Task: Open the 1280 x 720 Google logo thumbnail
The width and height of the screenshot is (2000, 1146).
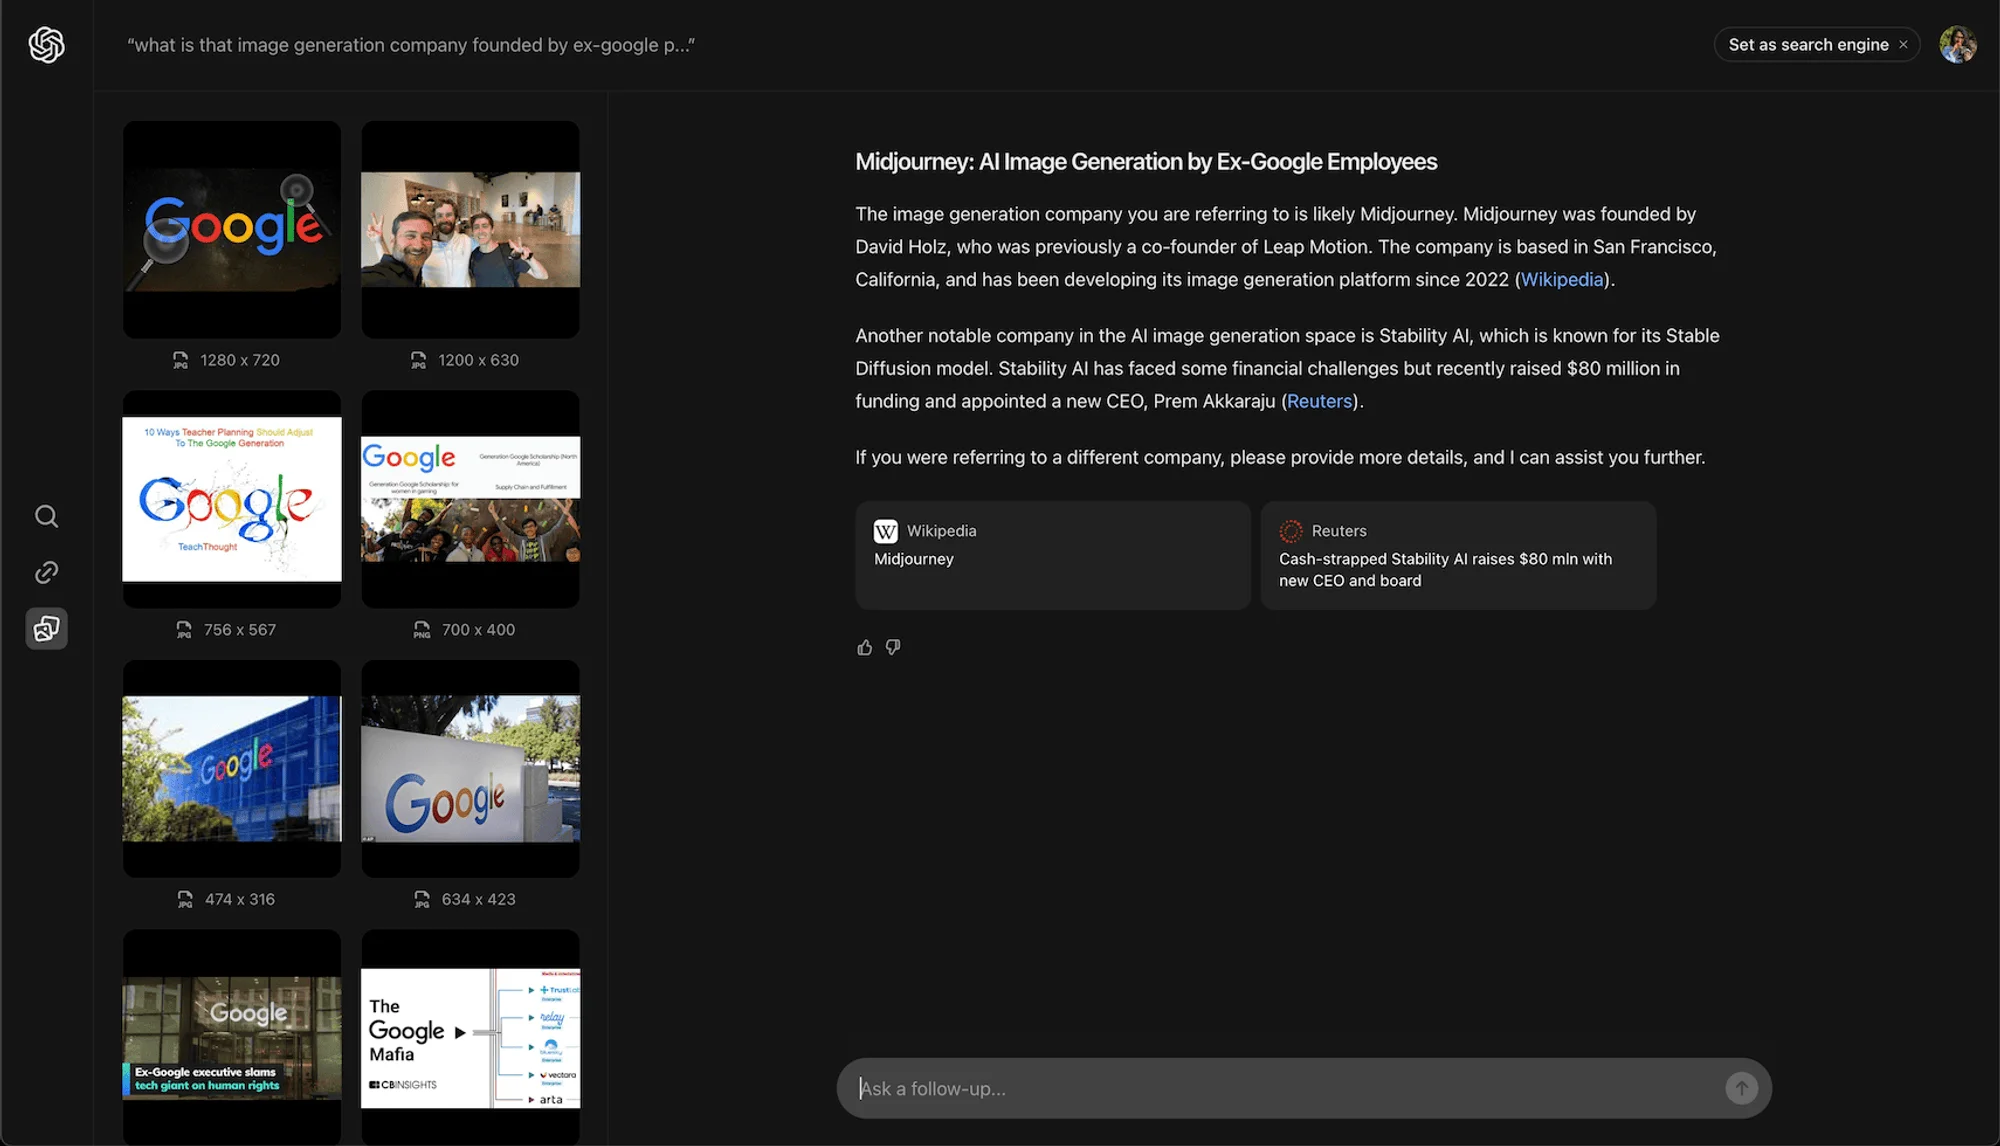Action: [x=231, y=230]
